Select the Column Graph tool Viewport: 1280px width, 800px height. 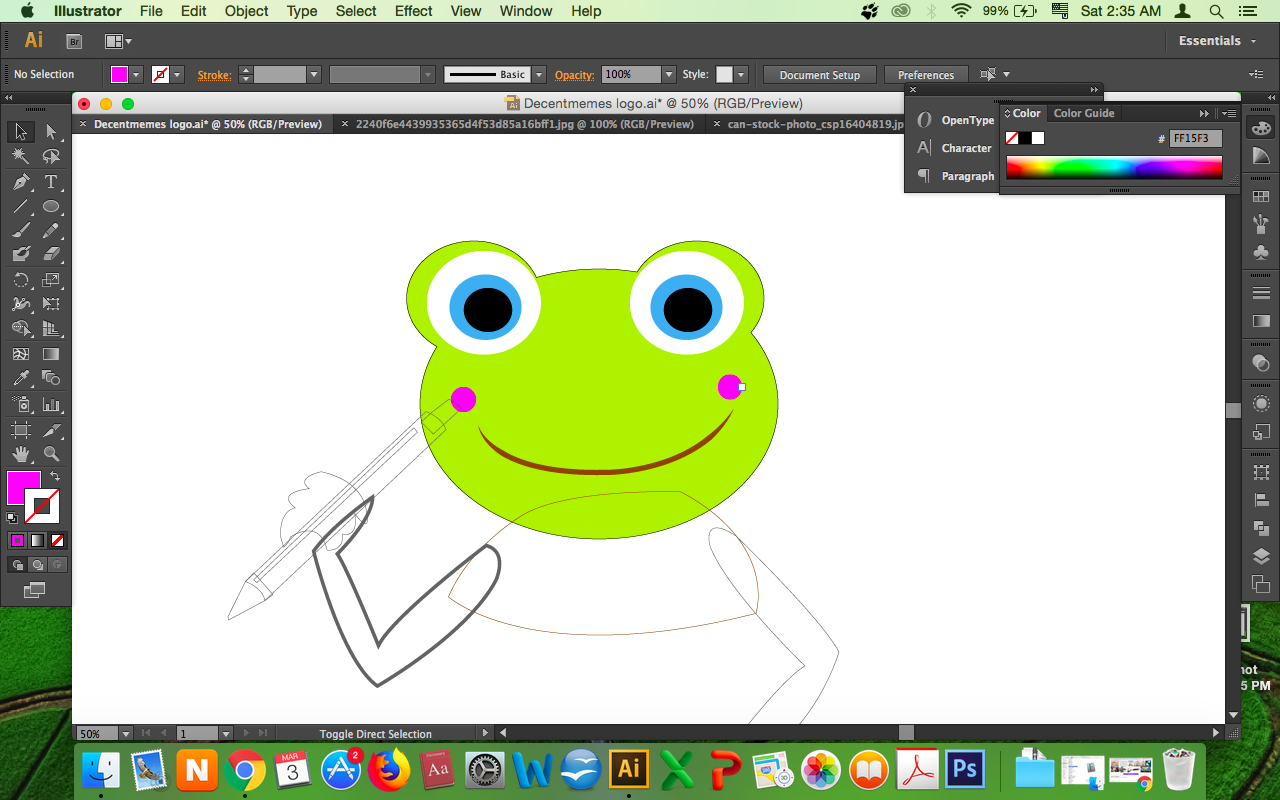(52, 404)
